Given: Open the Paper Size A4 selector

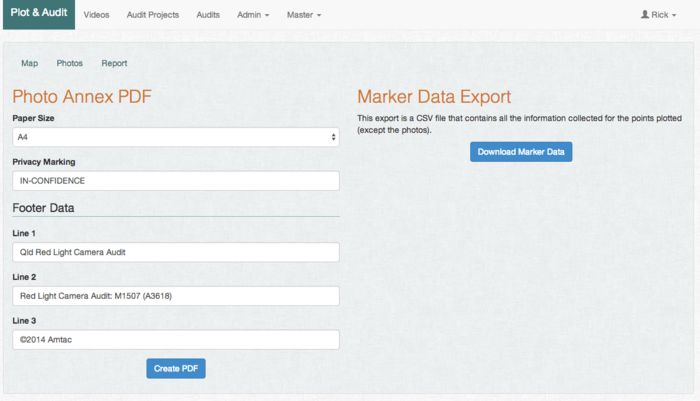Looking at the screenshot, I should tap(176, 136).
